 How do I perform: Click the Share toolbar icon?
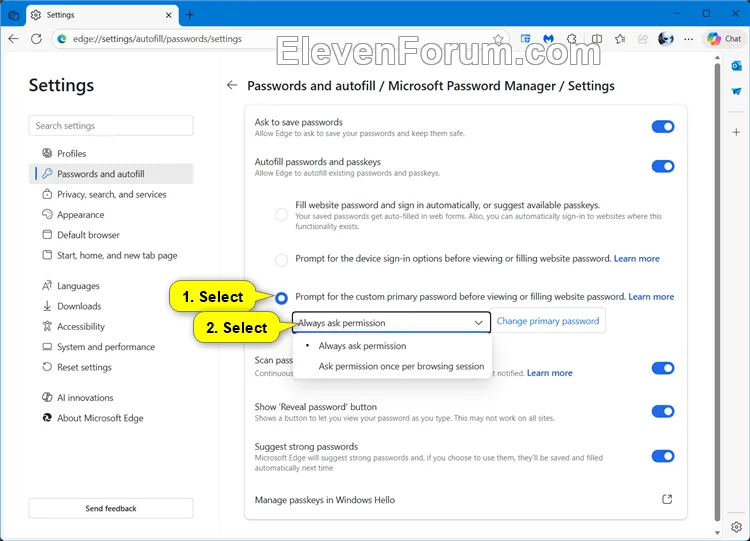(643, 39)
